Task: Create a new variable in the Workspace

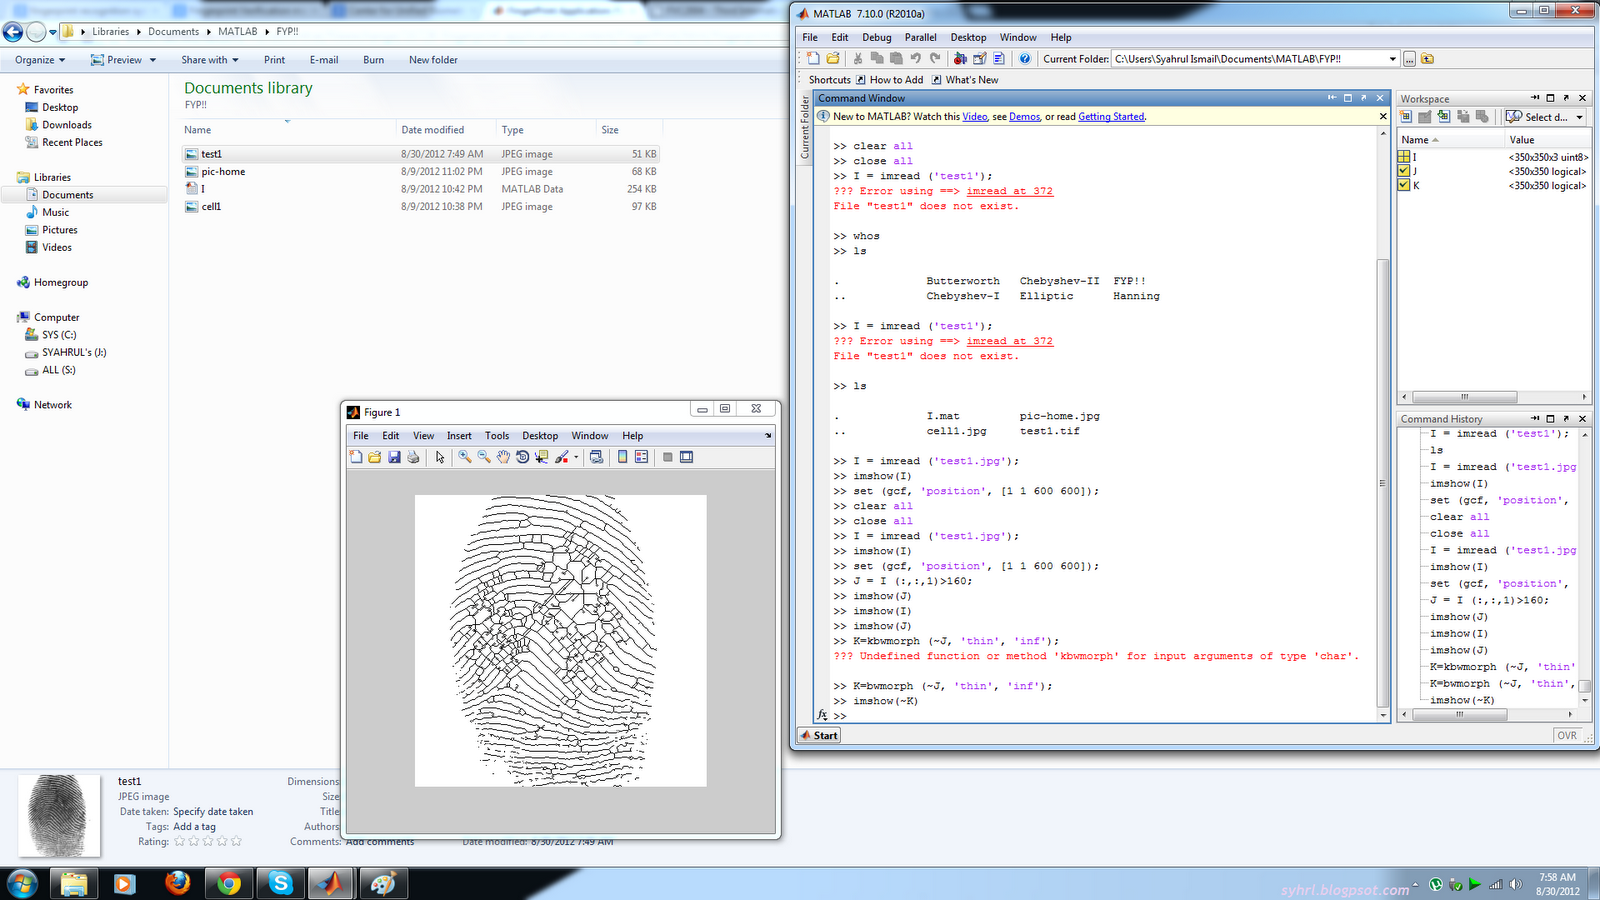Action: 1407,117
